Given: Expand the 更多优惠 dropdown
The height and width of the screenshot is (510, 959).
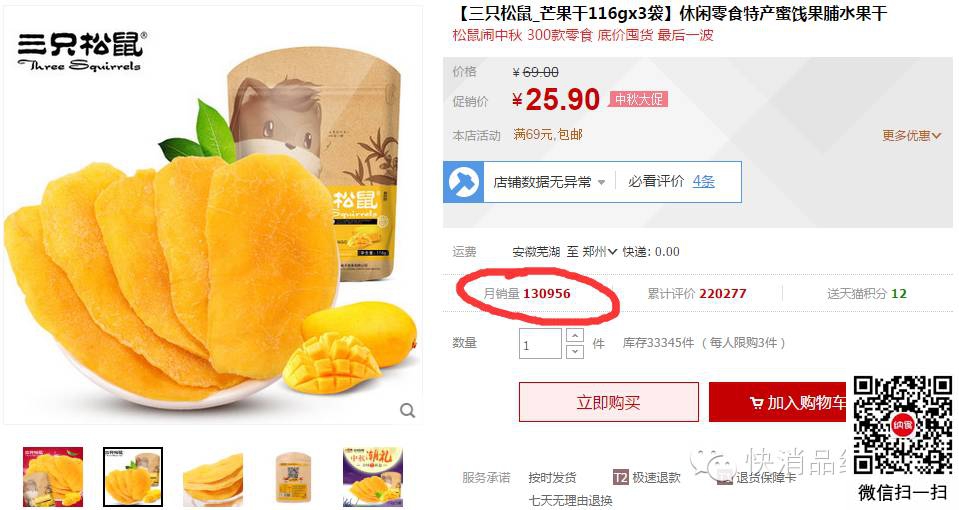Looking at the screenshot, I should coord(911,136).
